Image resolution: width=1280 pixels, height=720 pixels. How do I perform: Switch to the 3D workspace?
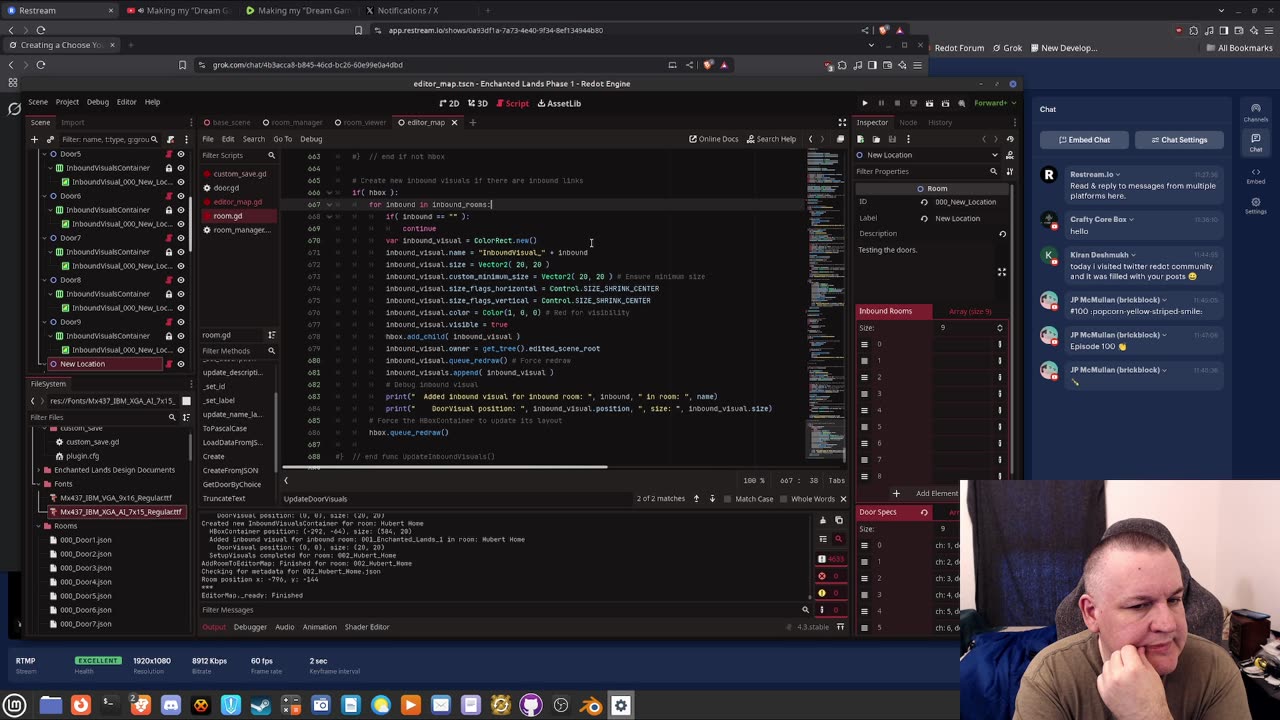[478, 103]
